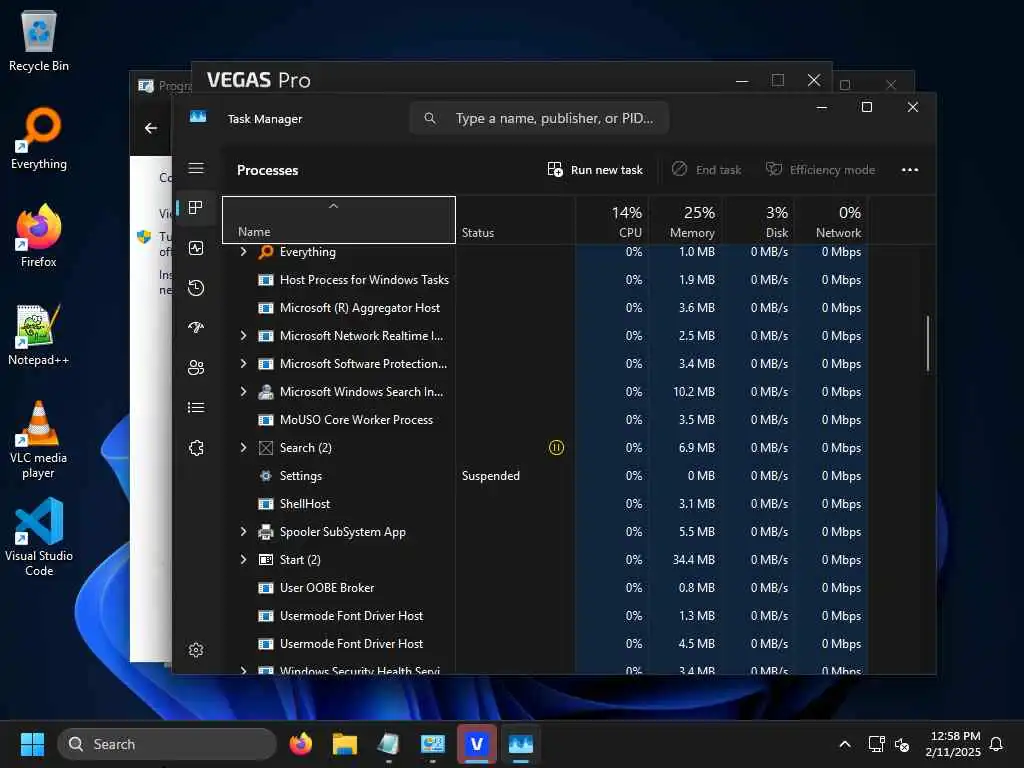Select the ShellHost process row
This screenshot has height=768, width=1024.
coord(545,504)
